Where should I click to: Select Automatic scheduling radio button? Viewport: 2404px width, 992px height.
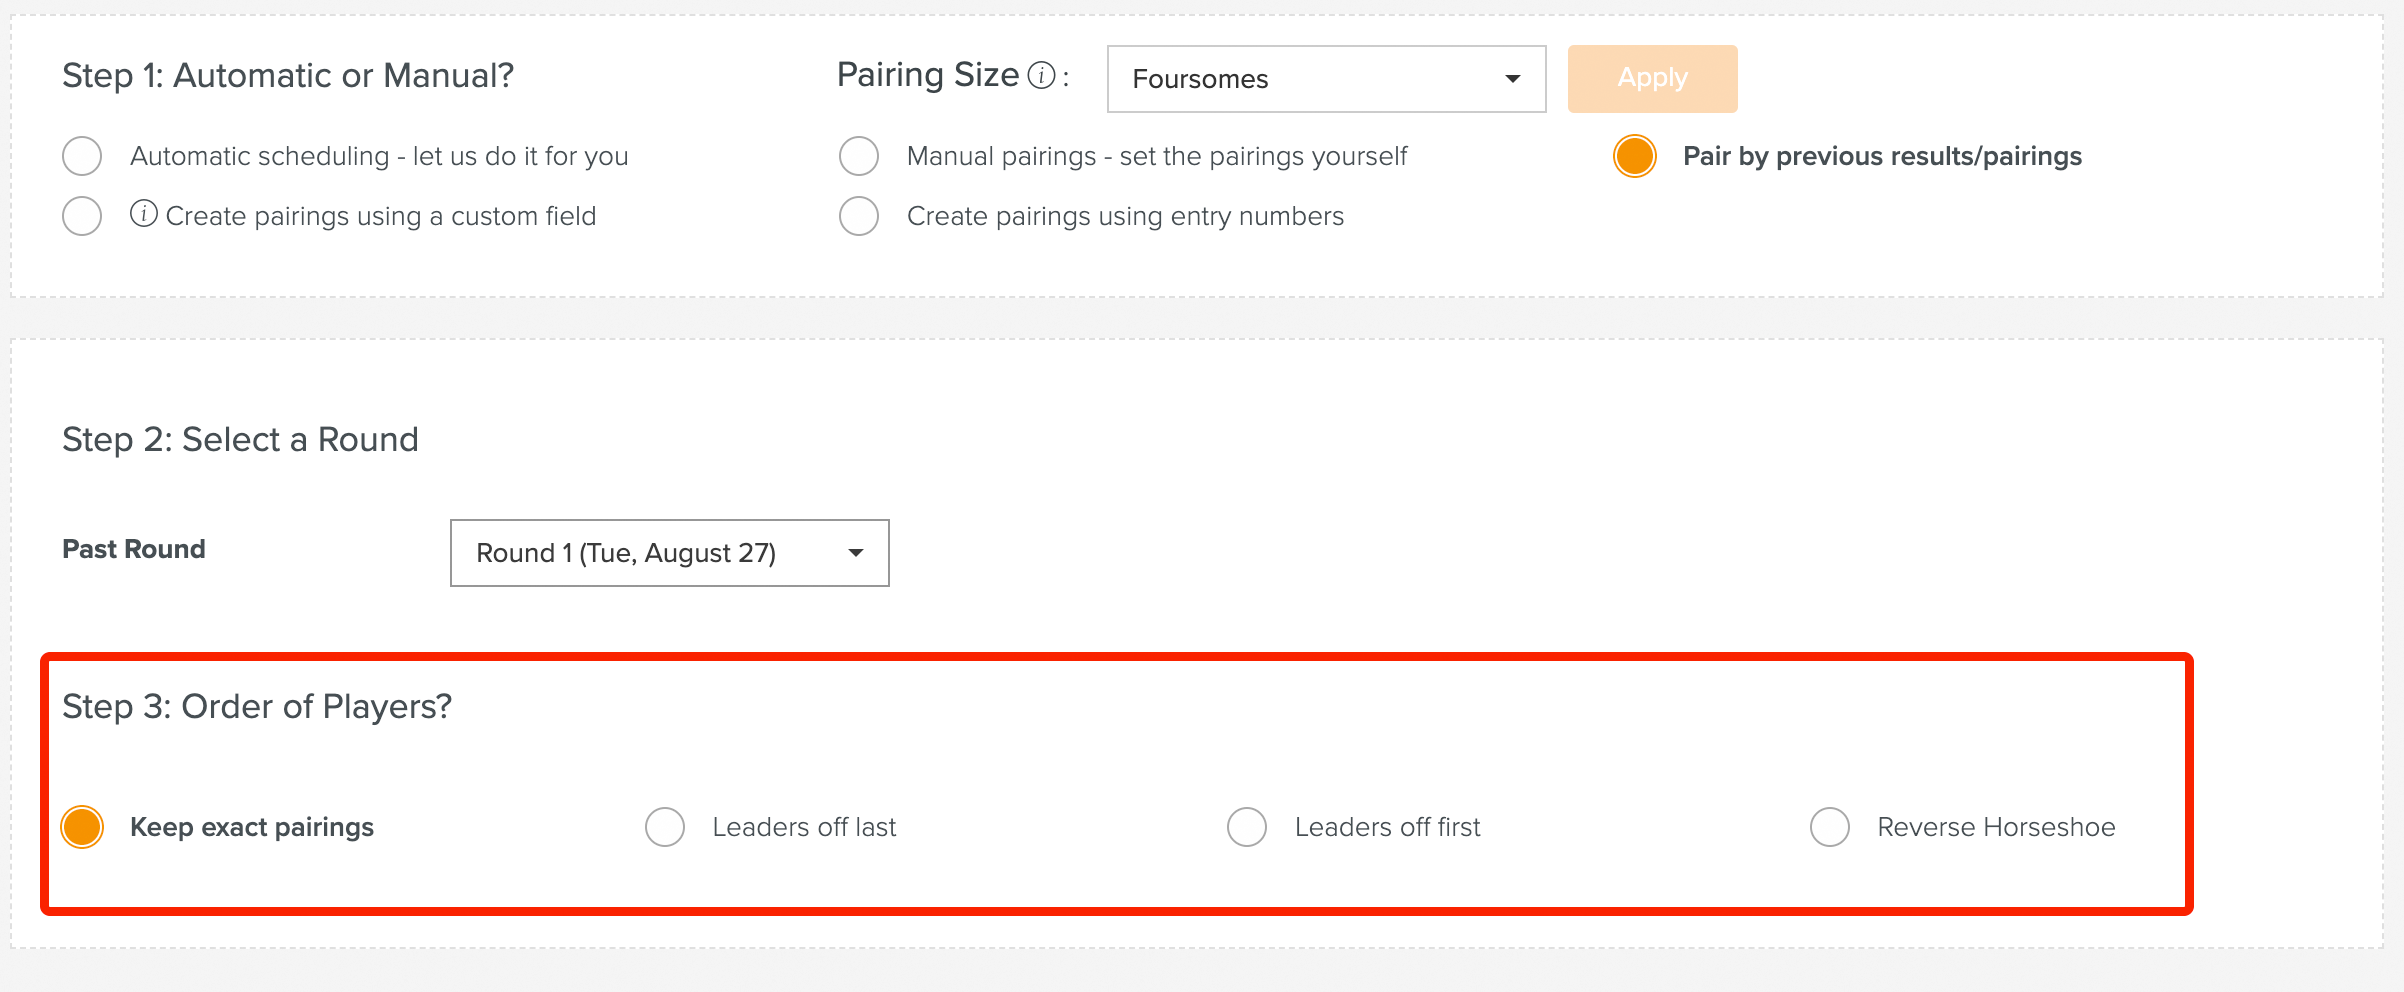point(82,156)
